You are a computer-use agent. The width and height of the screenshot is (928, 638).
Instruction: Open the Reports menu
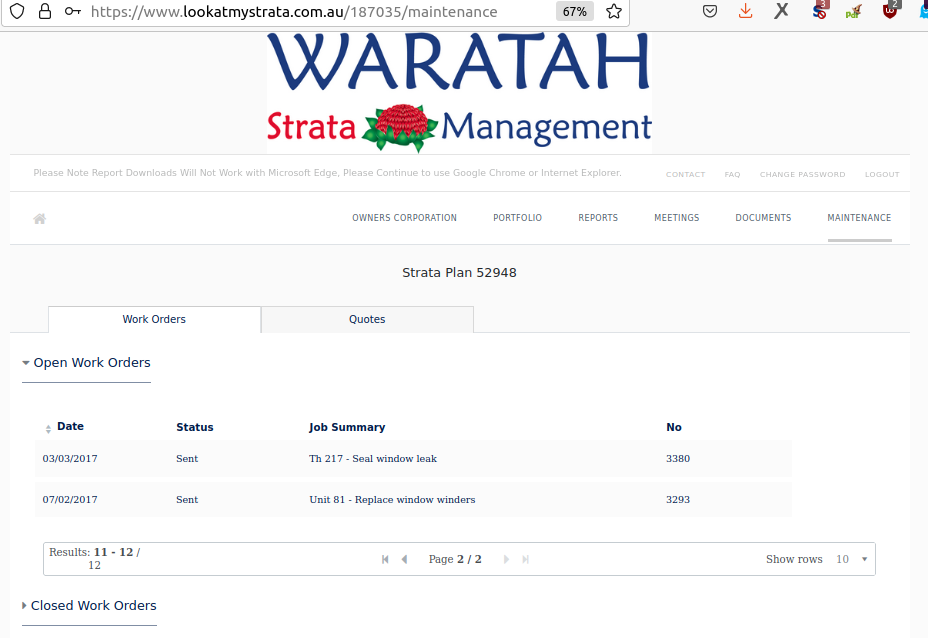pyautogui.click(x=598, y=218)
